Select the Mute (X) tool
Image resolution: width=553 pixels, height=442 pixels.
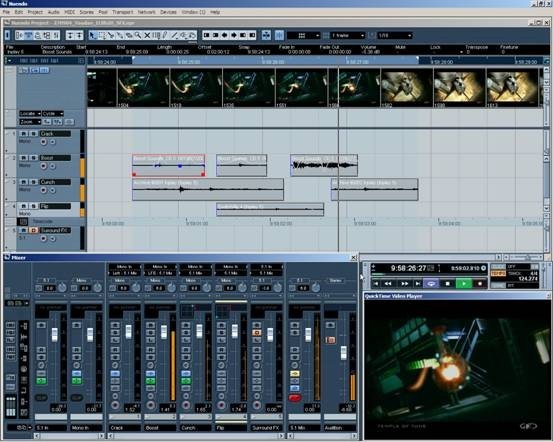[x=147, y=35]
